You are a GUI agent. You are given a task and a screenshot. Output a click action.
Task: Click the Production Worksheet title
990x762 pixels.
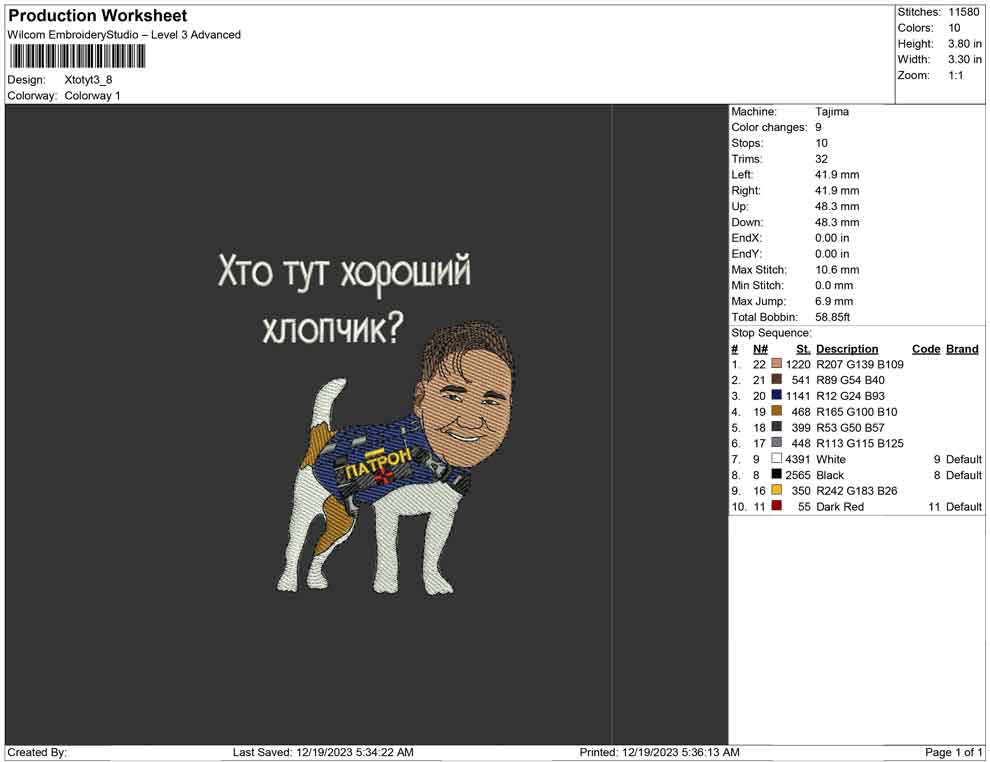tap(98, 16)
